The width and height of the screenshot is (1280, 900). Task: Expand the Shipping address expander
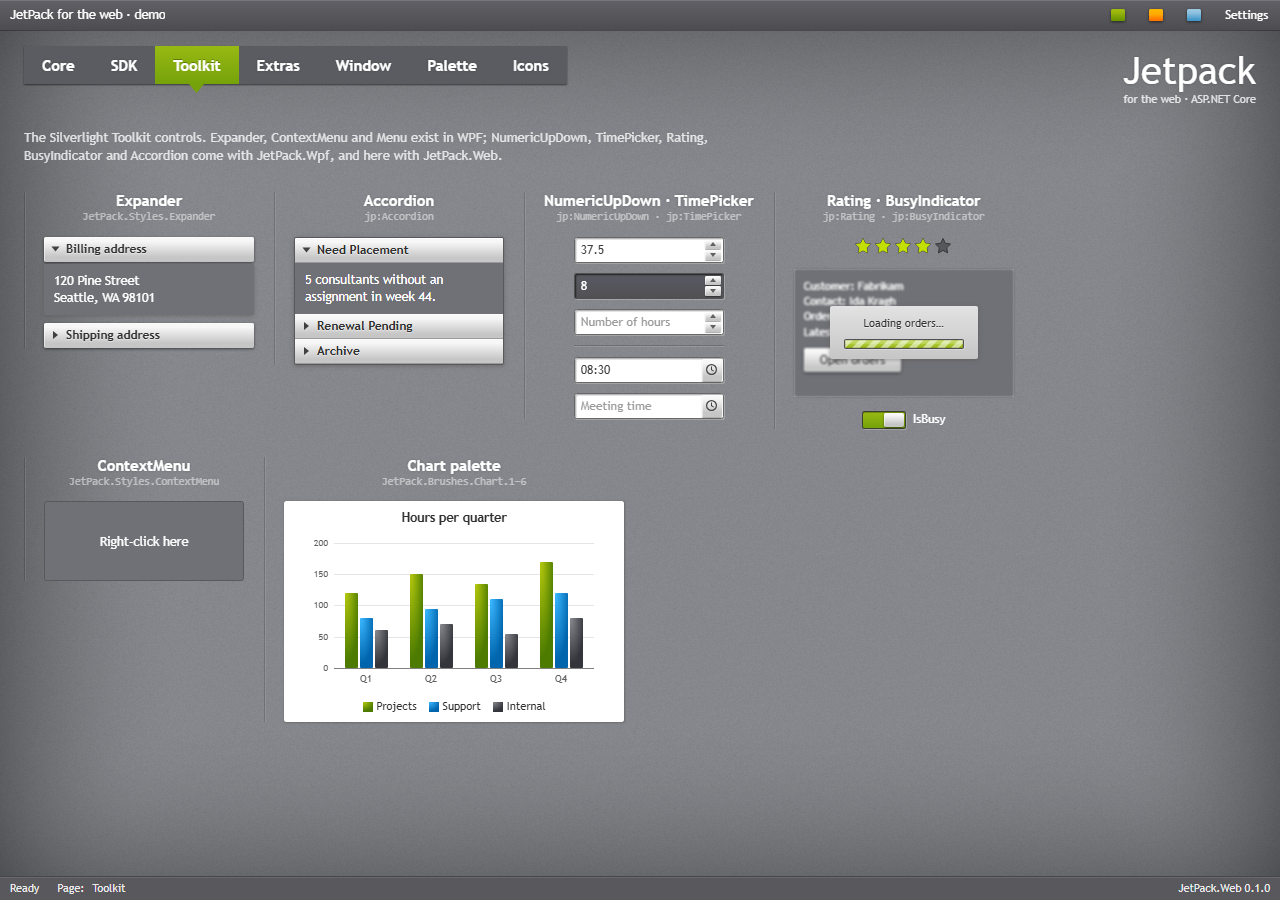pyautogui.click(x=149, y=335)
